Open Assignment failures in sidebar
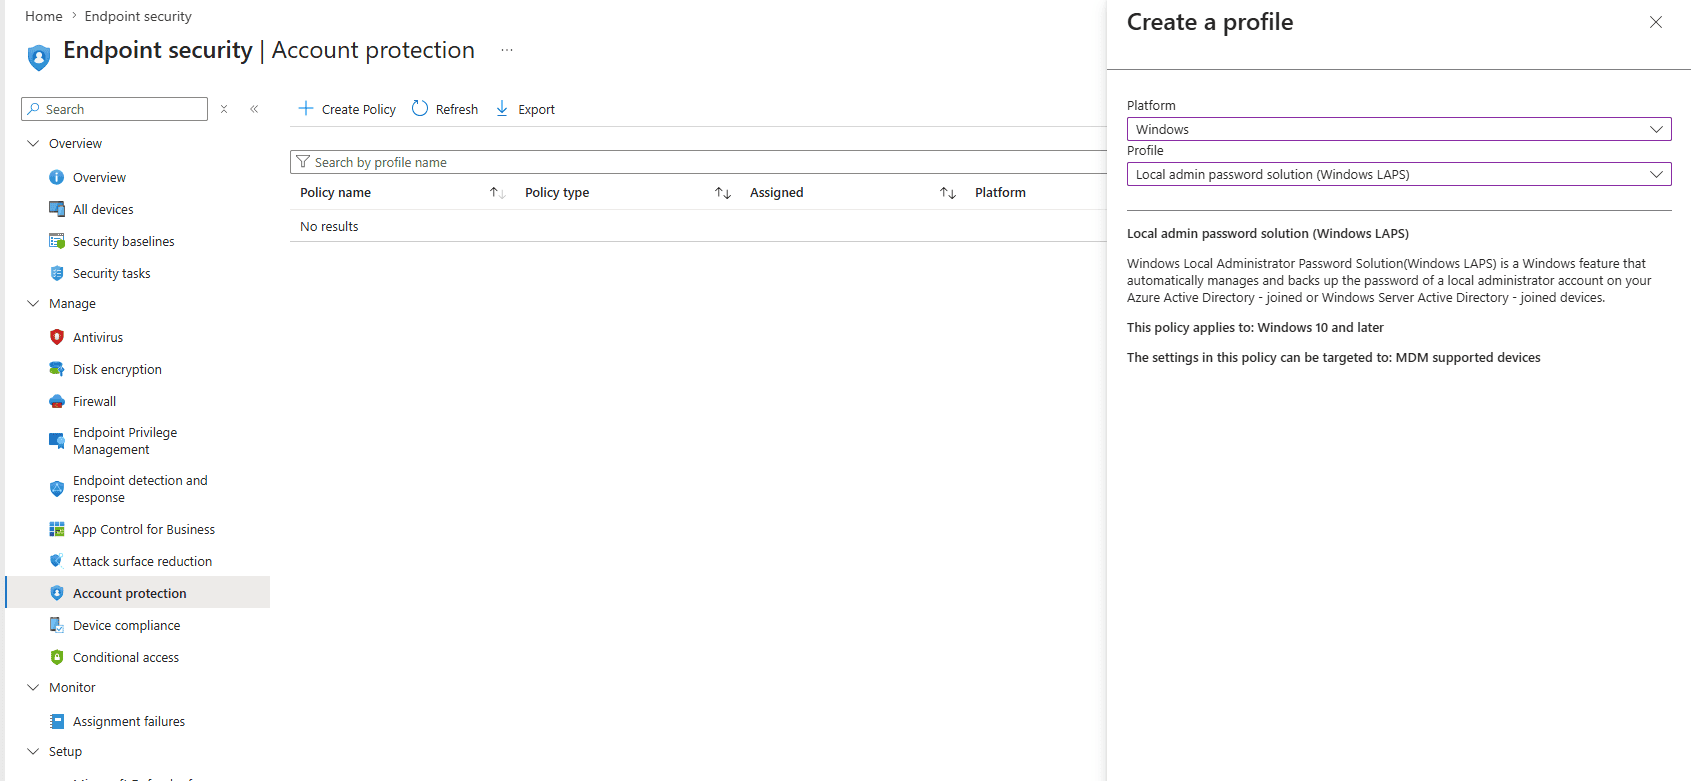Screen dimensions: 1691x781 [129, 721]
